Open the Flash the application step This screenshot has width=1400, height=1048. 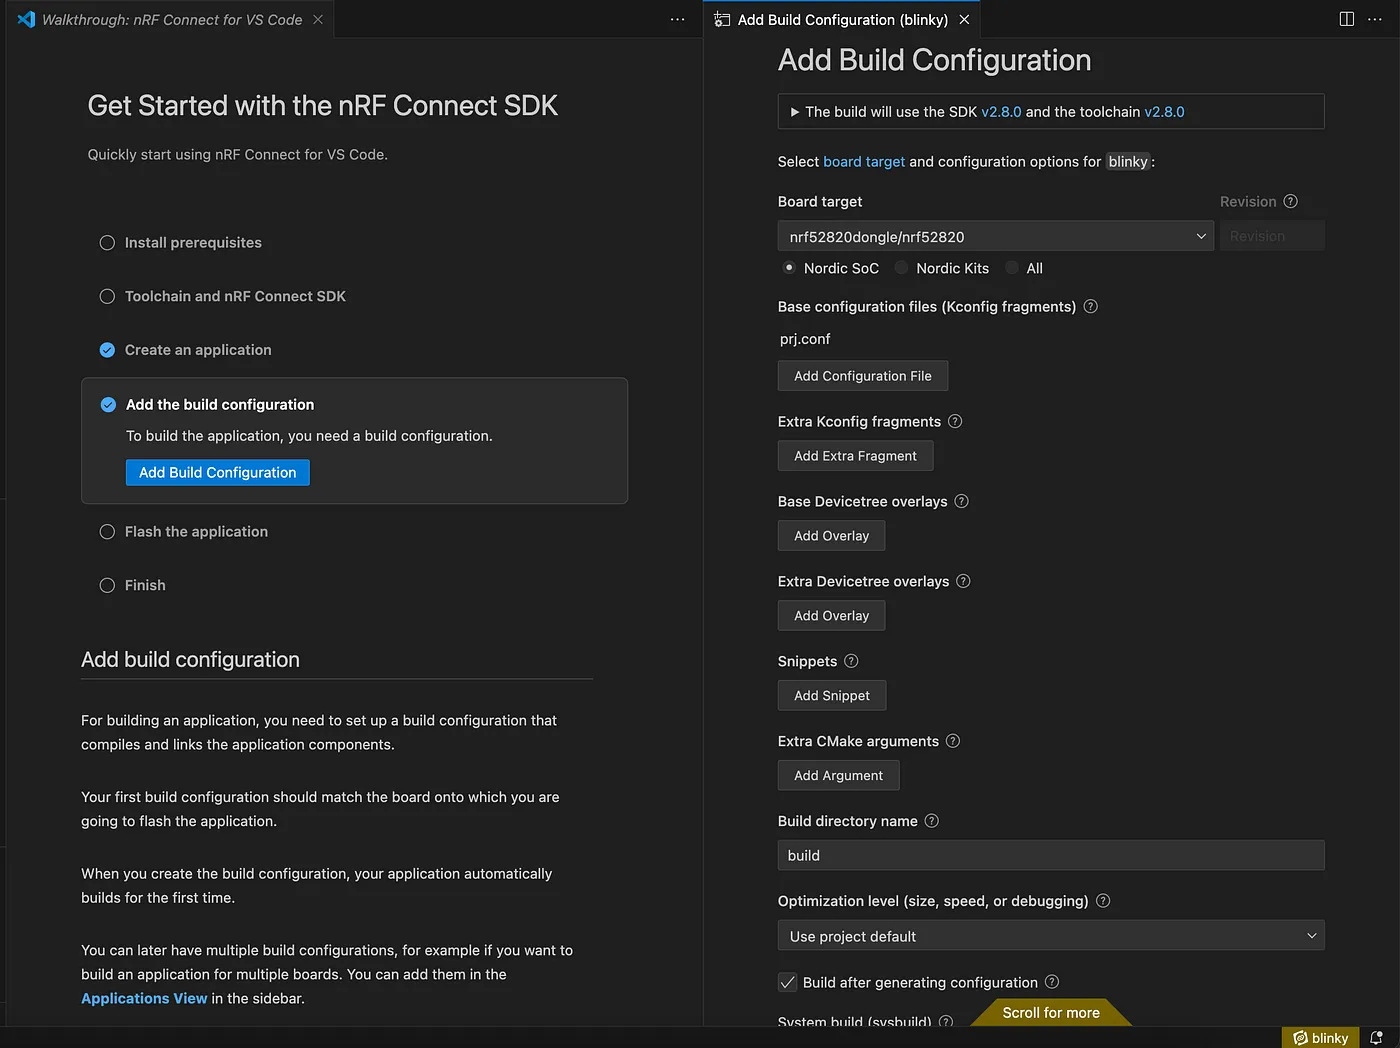coord(196,532)
